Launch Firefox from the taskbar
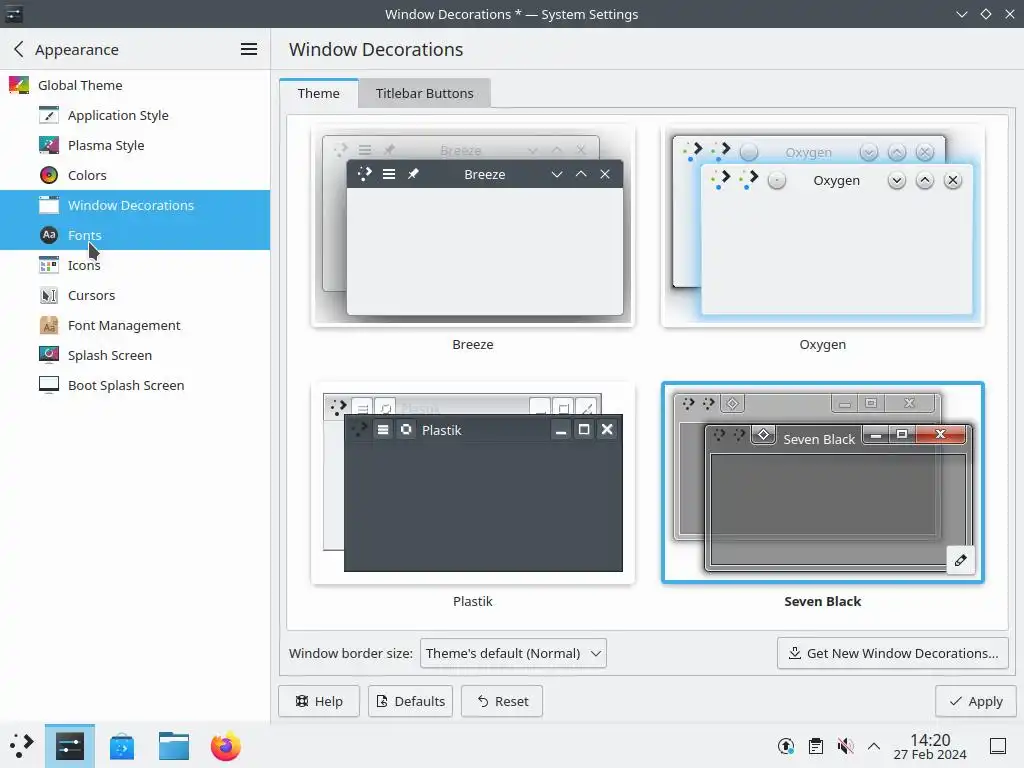The height and width of the screenshot is (768, 1024). [x=226, y=746]
